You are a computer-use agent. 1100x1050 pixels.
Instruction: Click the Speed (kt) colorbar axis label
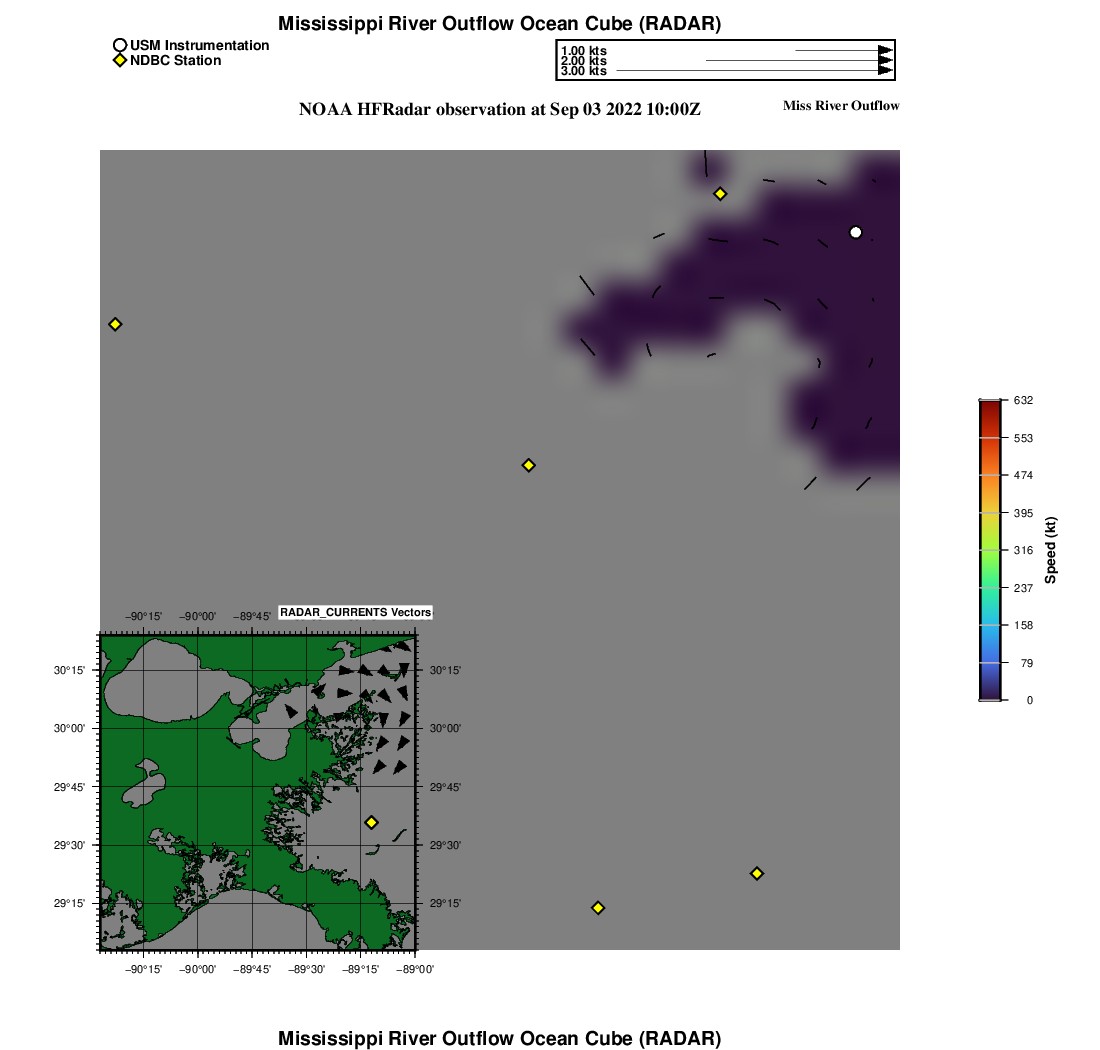1051,550
